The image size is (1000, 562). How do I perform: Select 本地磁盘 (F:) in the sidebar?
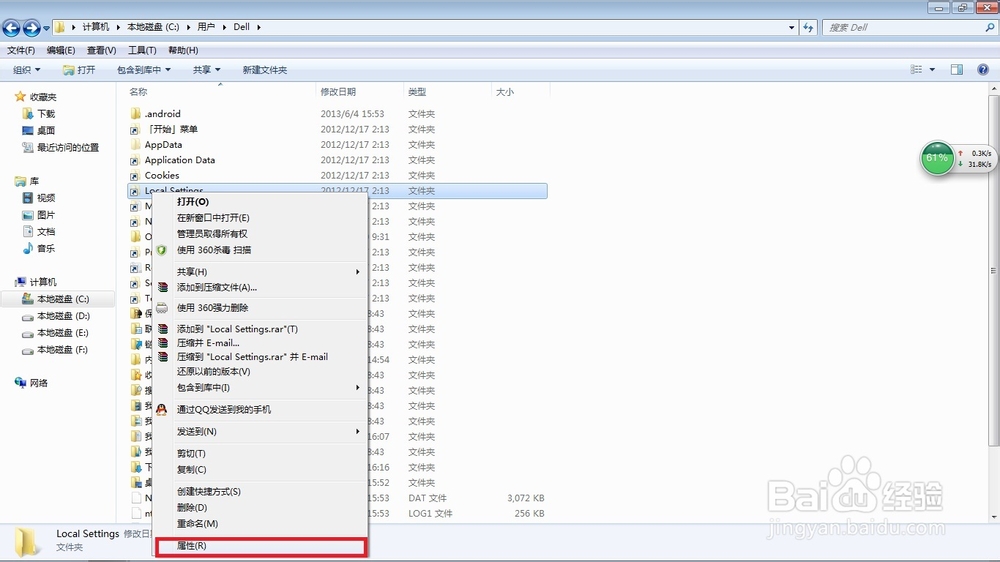[55, 350]
